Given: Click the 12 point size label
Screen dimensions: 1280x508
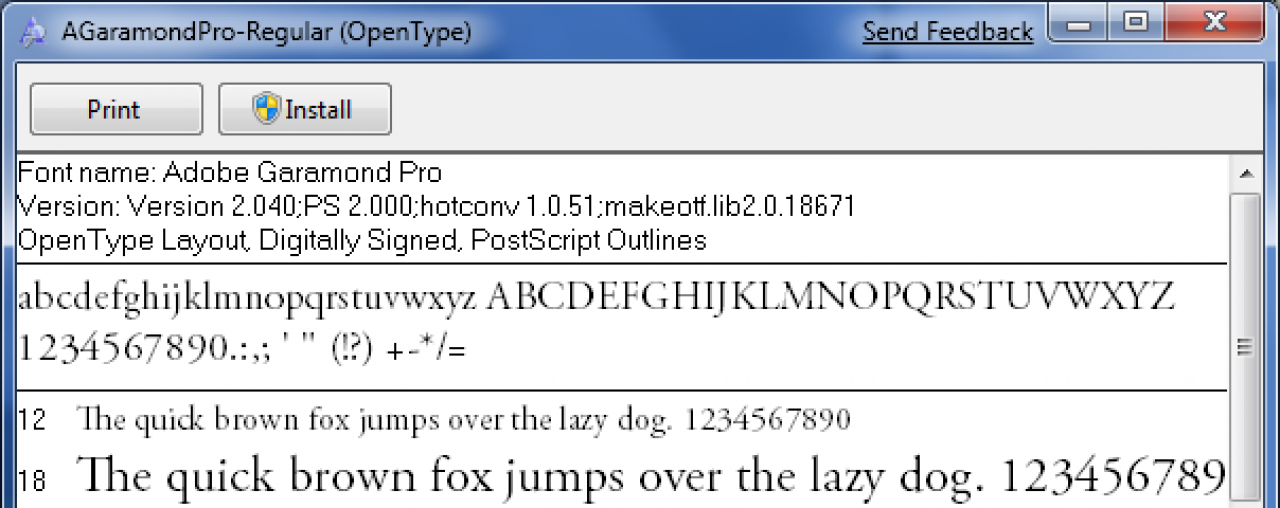Looking at the screenshot, I should [32, 421].
